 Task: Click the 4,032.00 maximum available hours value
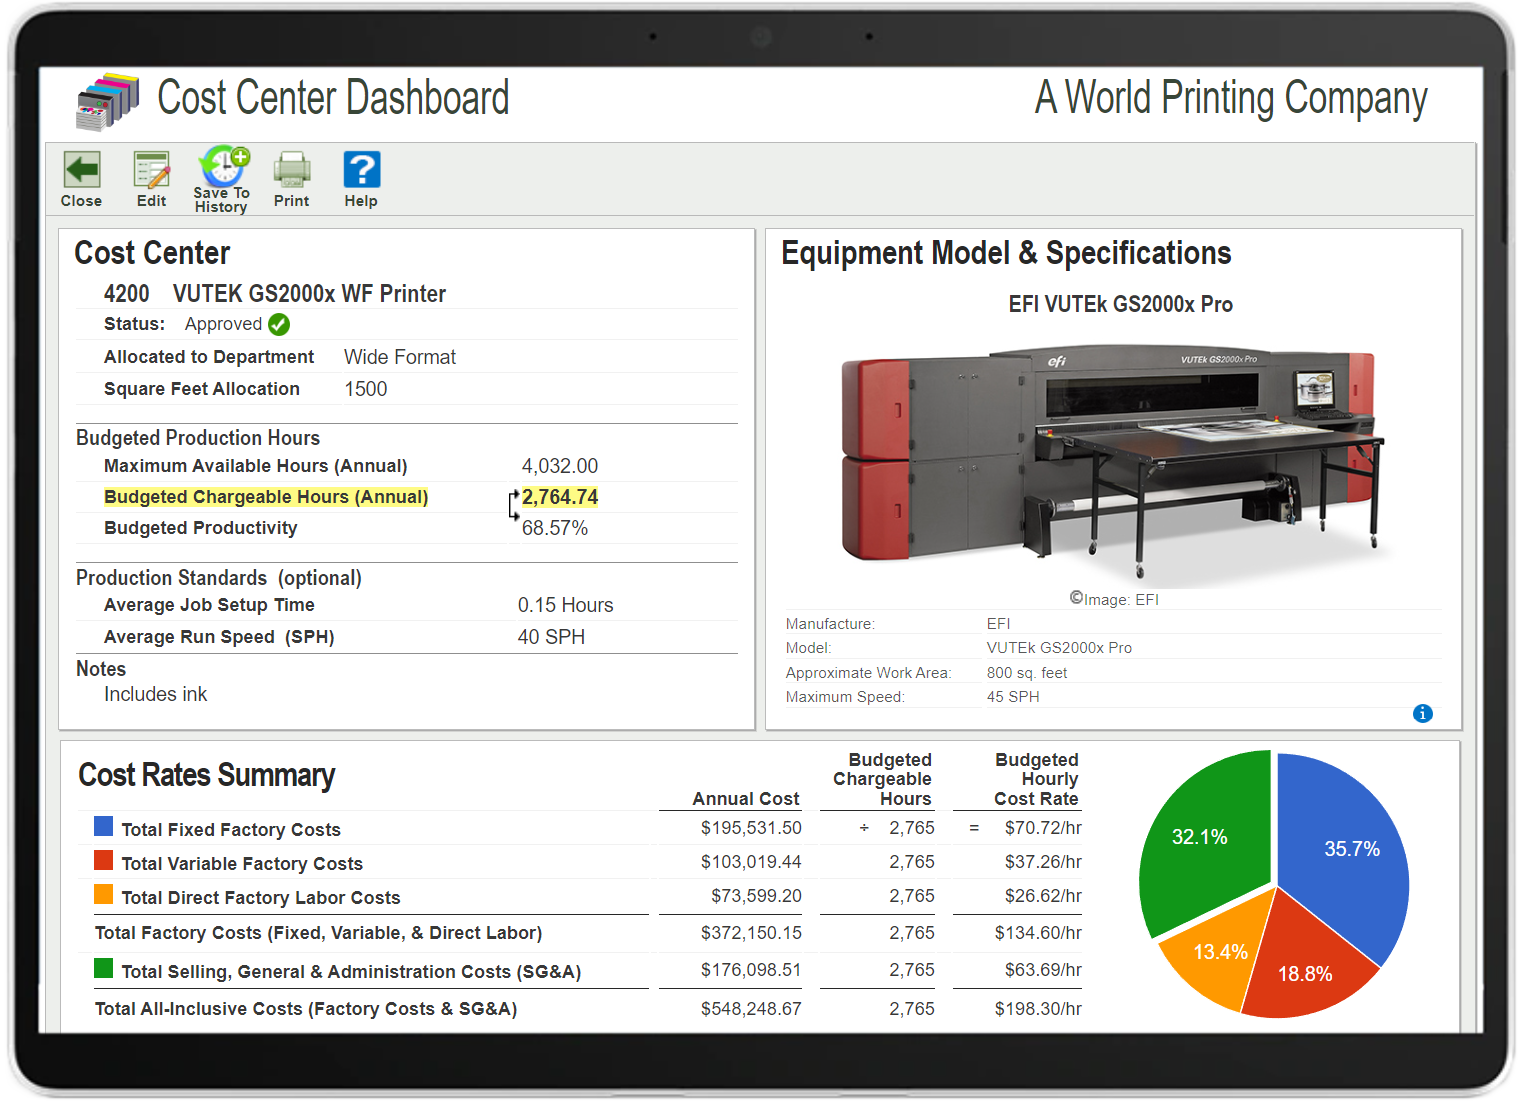[x=560, y=466]
